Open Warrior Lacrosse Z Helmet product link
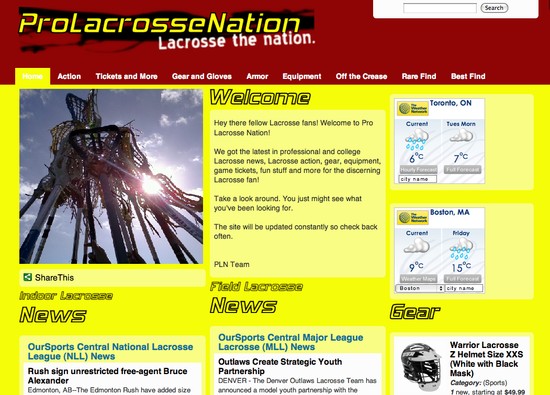550x395 pixels. [486, 359]
